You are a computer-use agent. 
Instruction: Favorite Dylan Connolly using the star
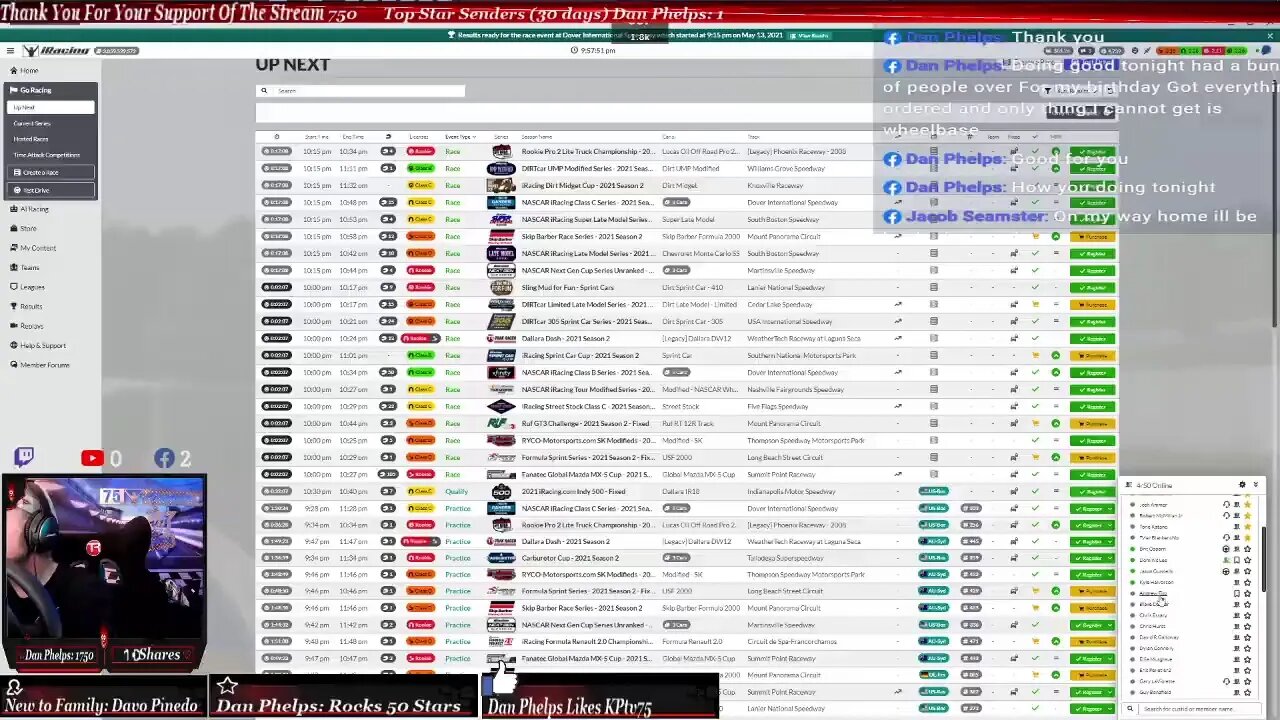click(1247, 648)
